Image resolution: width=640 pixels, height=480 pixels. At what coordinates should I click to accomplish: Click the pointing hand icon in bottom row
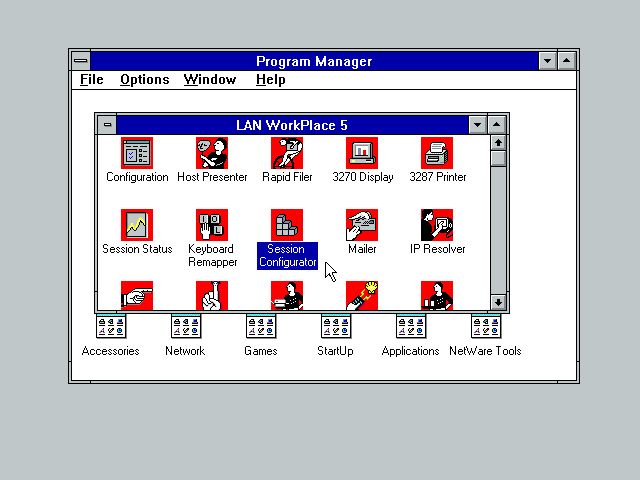pos(137,296)
